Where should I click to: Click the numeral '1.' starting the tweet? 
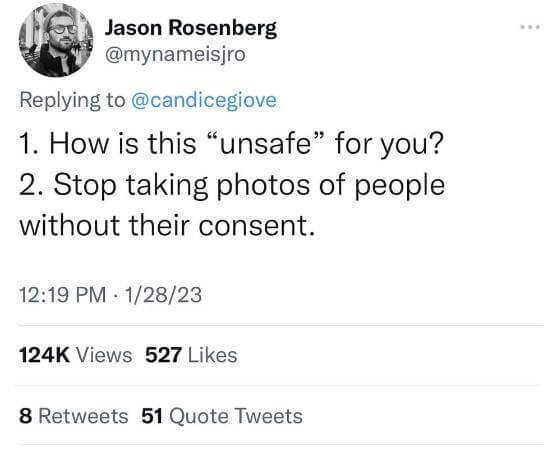coord(31,144)
